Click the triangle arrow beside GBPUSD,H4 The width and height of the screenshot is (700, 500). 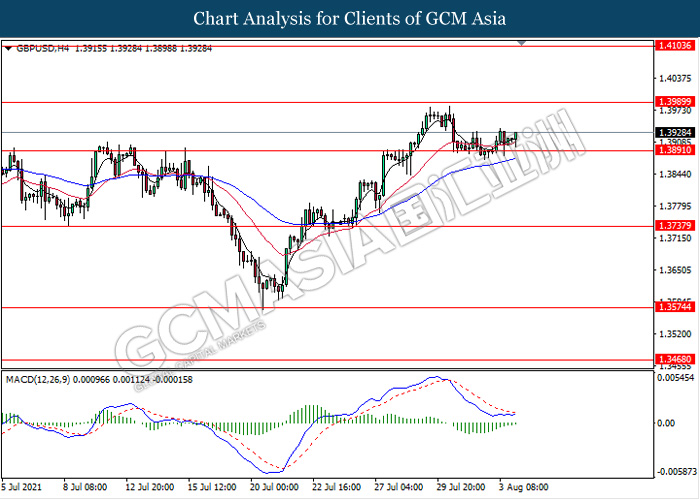(8, 49)
